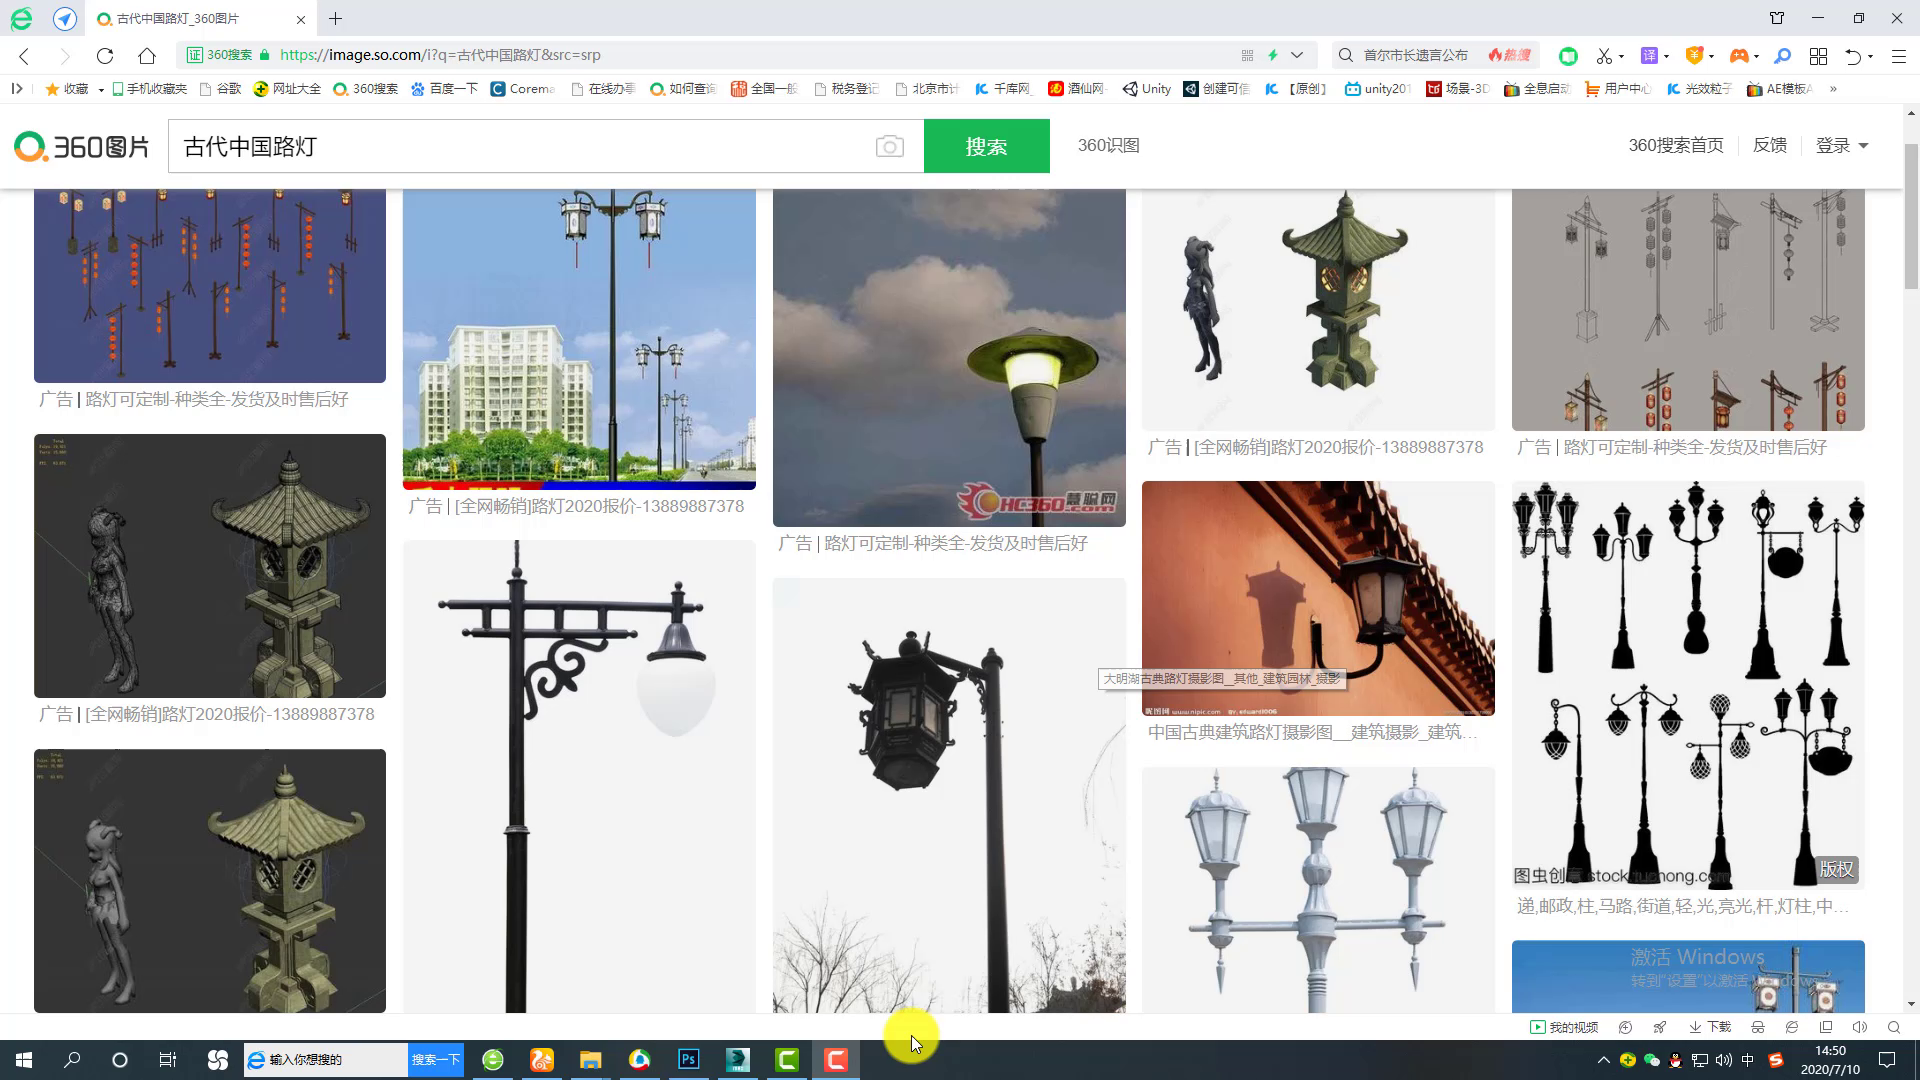This screenshot has height=1080, width=1920.
Task: Go to 360搜索首页 link
Action: (1676, 146)
